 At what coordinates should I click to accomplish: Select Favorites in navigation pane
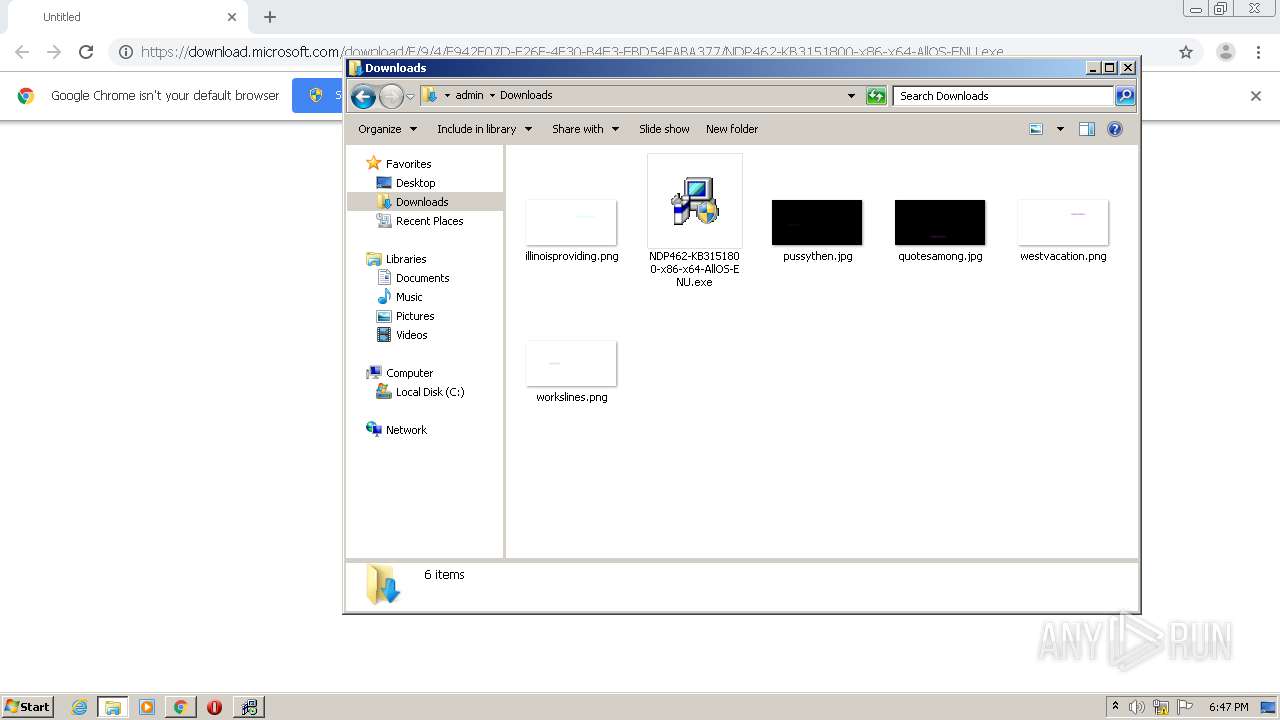(408, 164)
